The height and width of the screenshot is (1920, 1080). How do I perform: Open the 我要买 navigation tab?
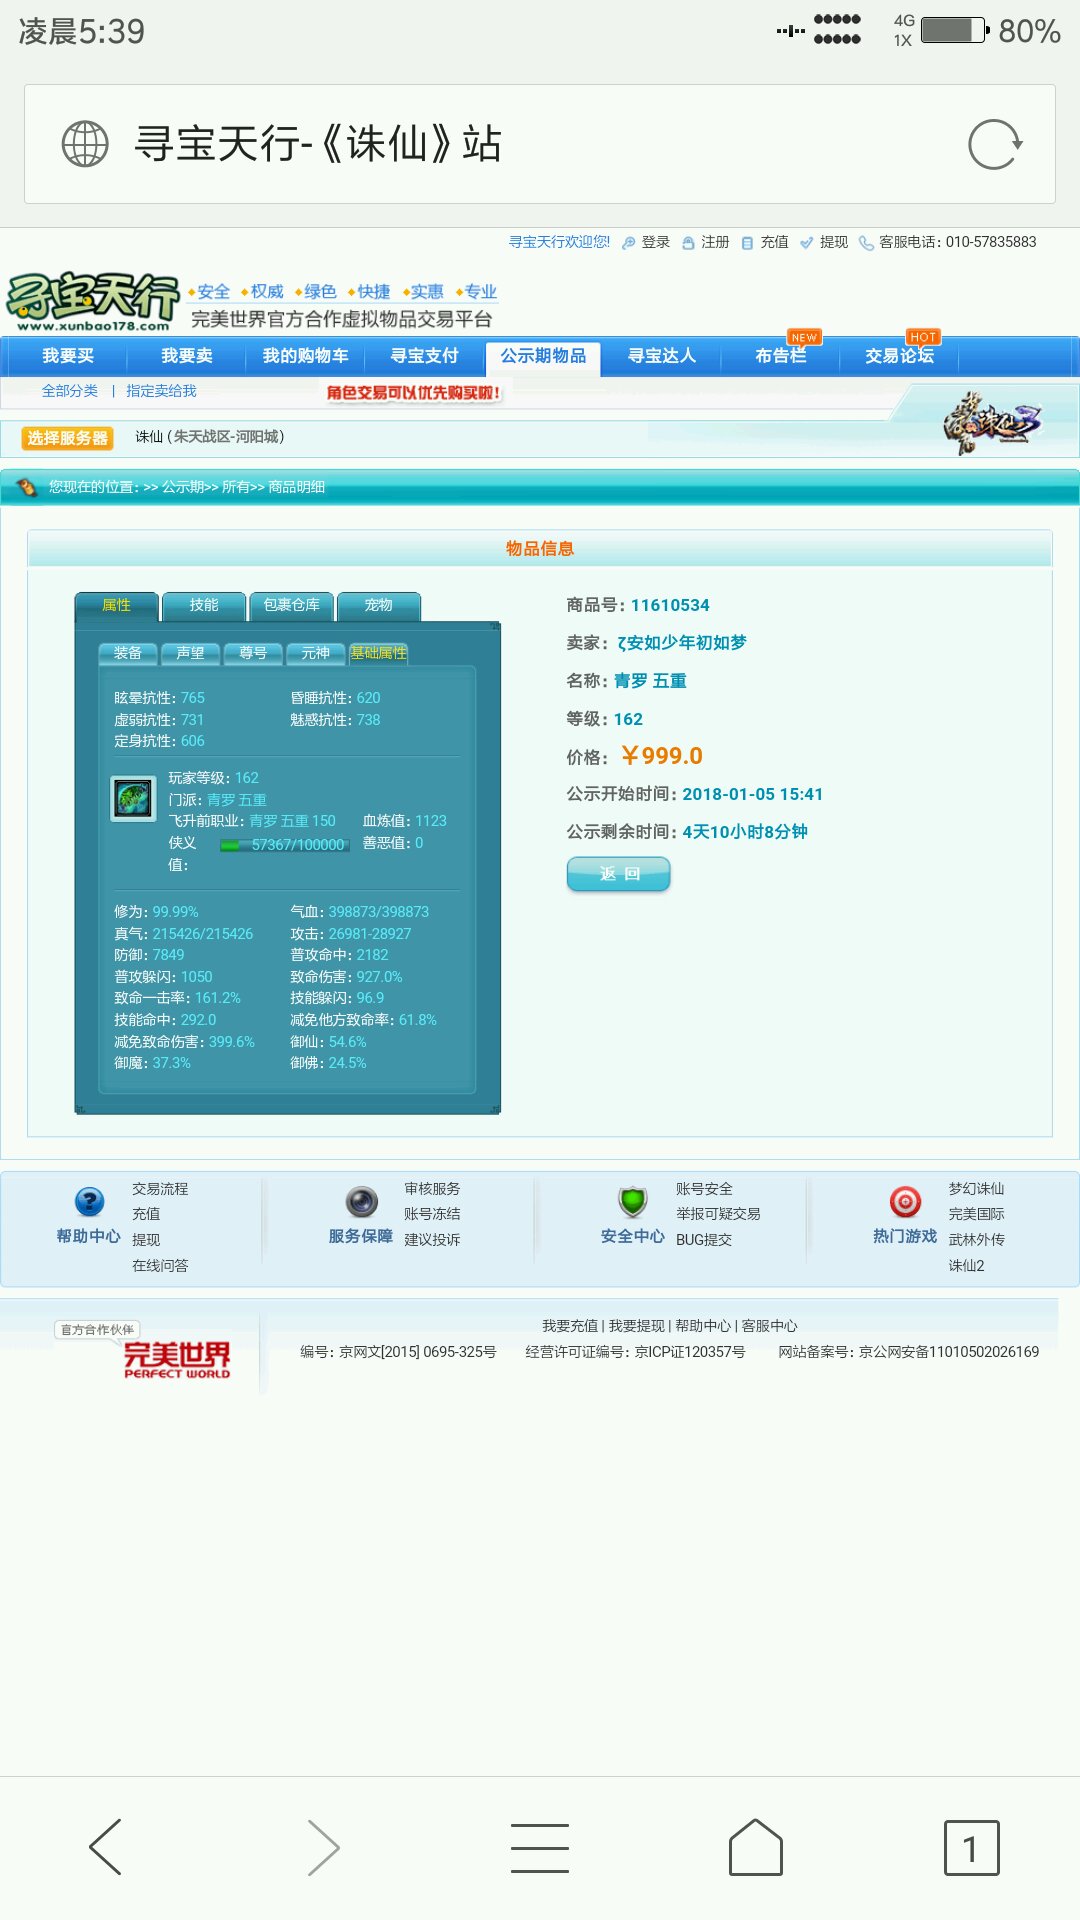click(x=68, y=356)
